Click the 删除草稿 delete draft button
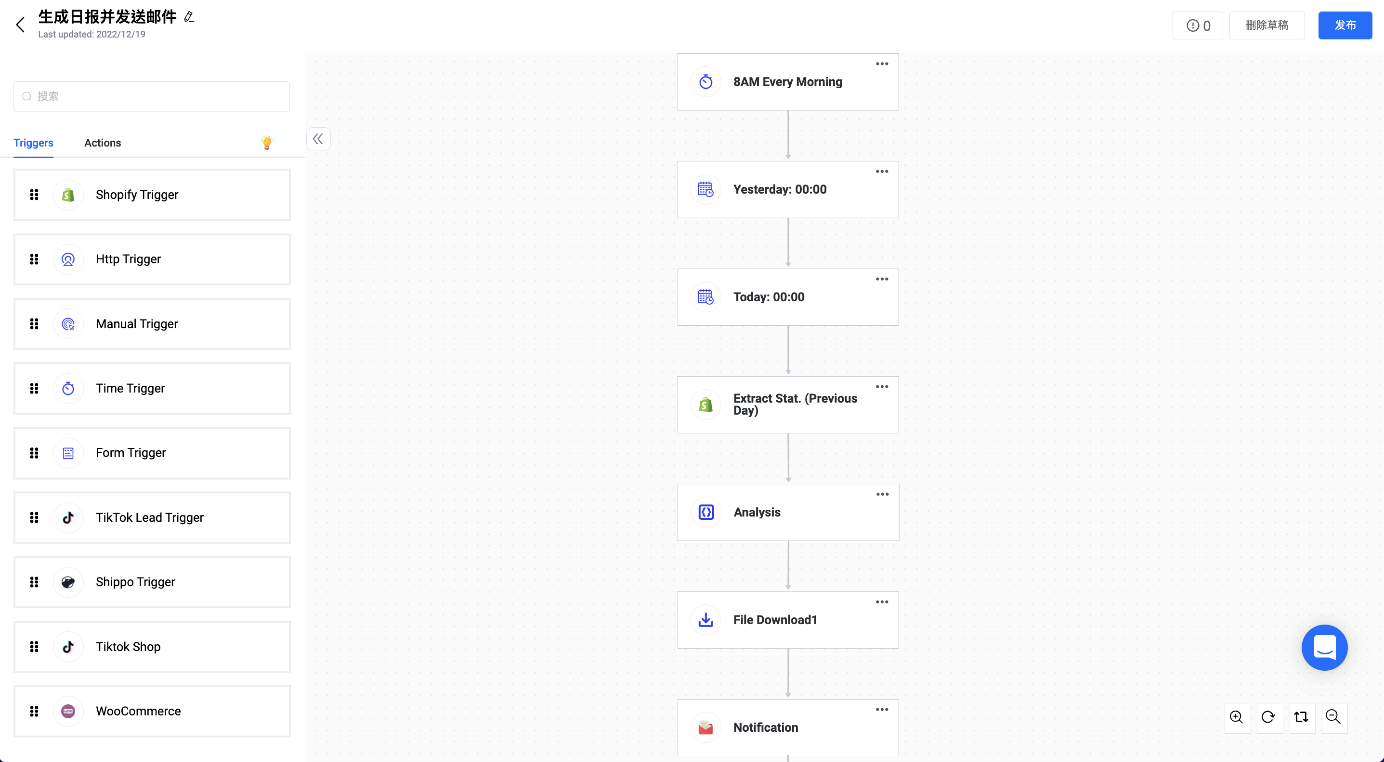 click(1266, 25)
